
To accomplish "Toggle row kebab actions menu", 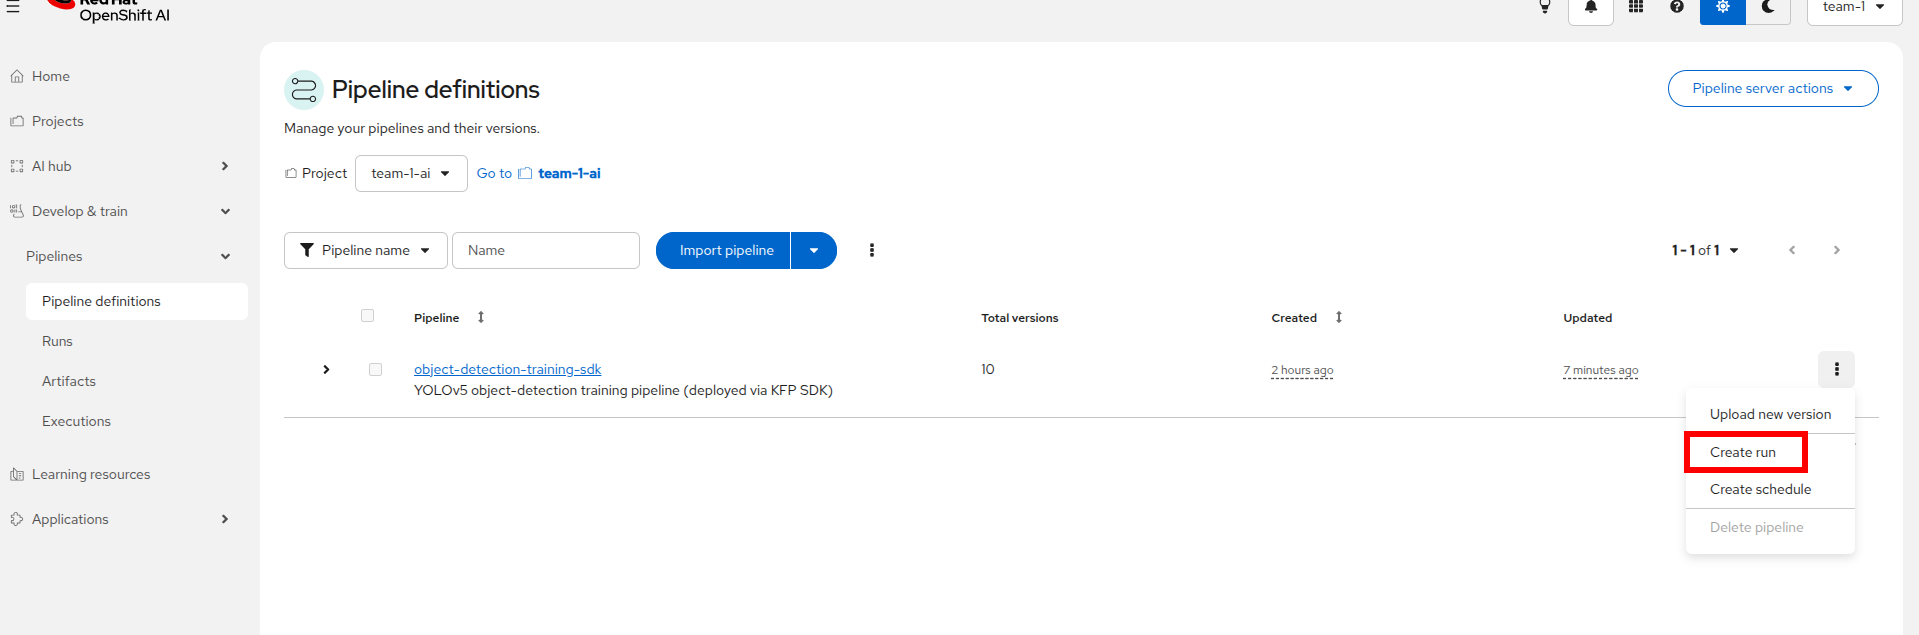I will tap(1836, 369).
